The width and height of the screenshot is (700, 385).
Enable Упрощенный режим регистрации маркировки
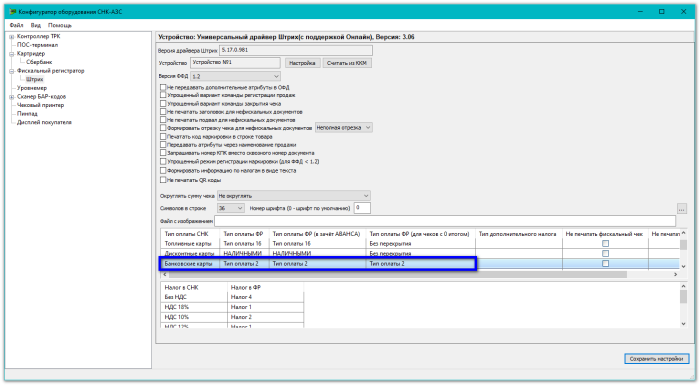[x=163, y=162]
